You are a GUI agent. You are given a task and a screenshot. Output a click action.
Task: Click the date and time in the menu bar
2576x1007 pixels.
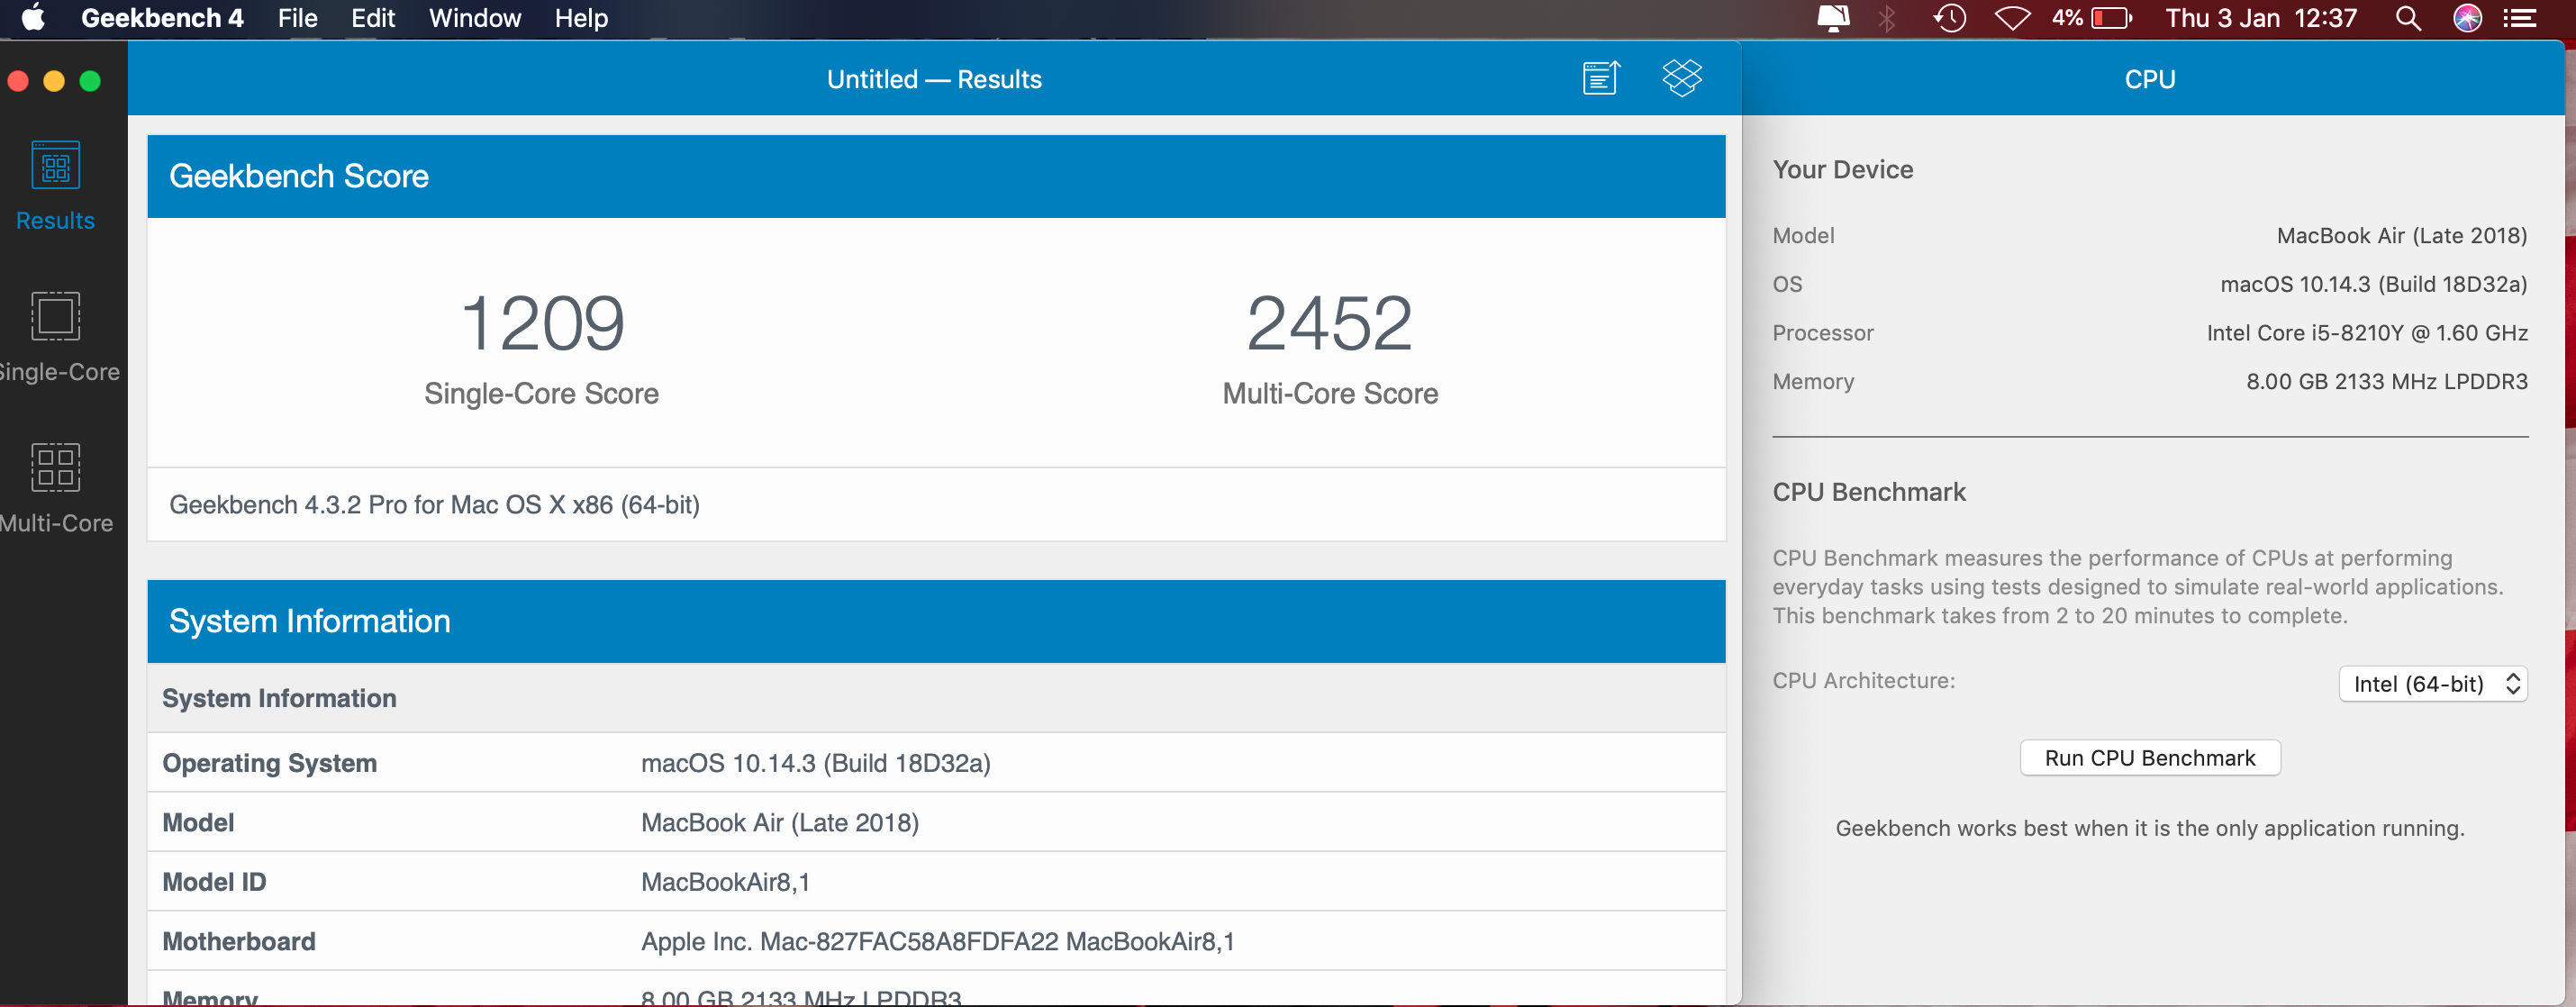[x=2260, y=18]
